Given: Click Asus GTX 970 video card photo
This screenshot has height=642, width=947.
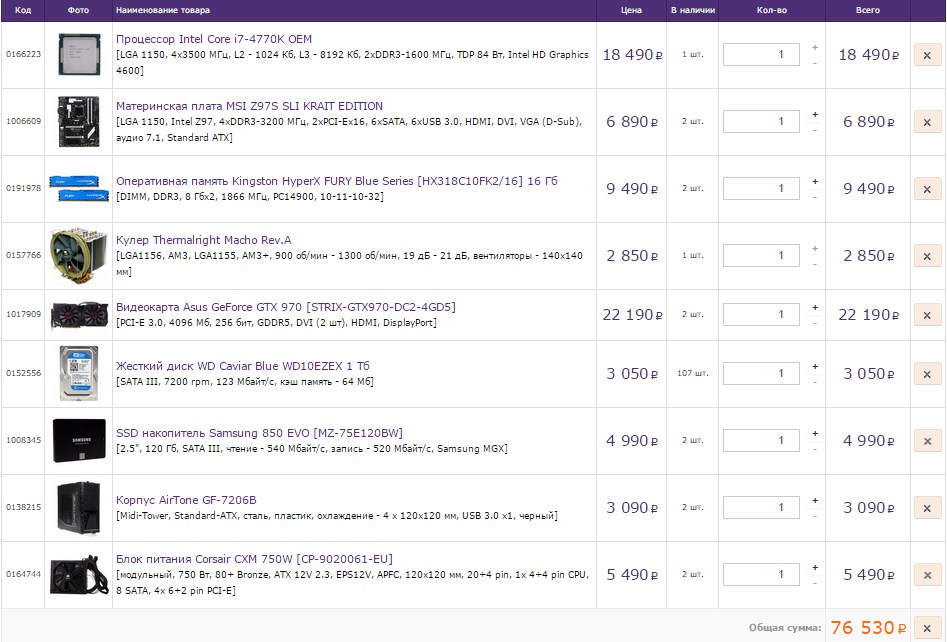Looking at the screenshot, I should coord(79,315).
